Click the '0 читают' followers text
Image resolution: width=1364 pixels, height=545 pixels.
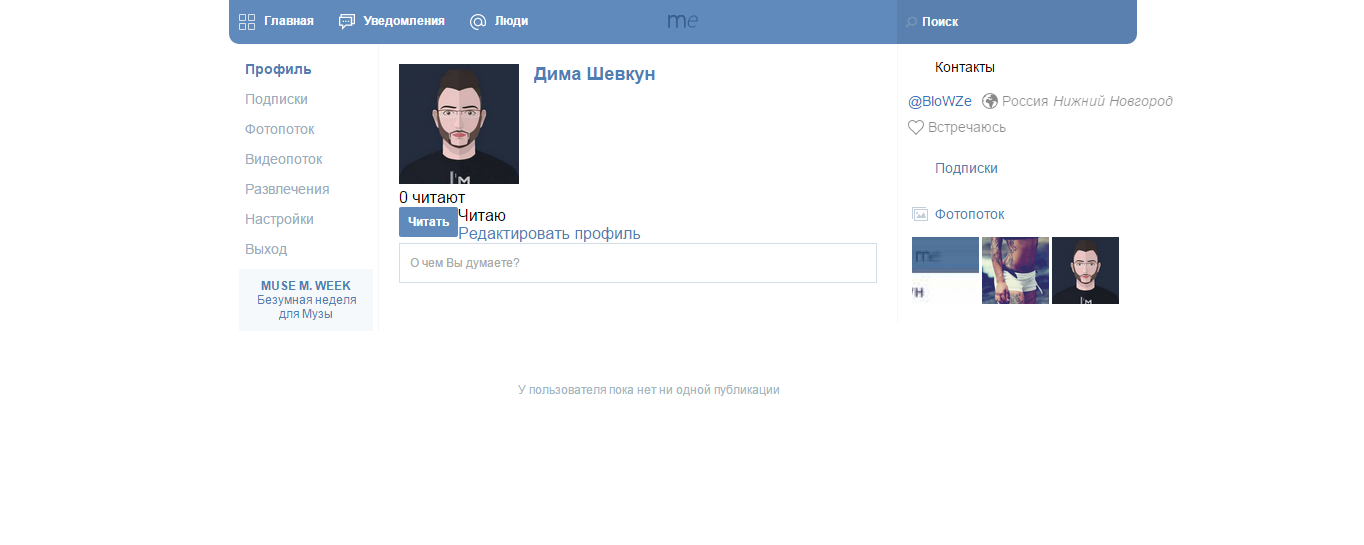point(432,198)
